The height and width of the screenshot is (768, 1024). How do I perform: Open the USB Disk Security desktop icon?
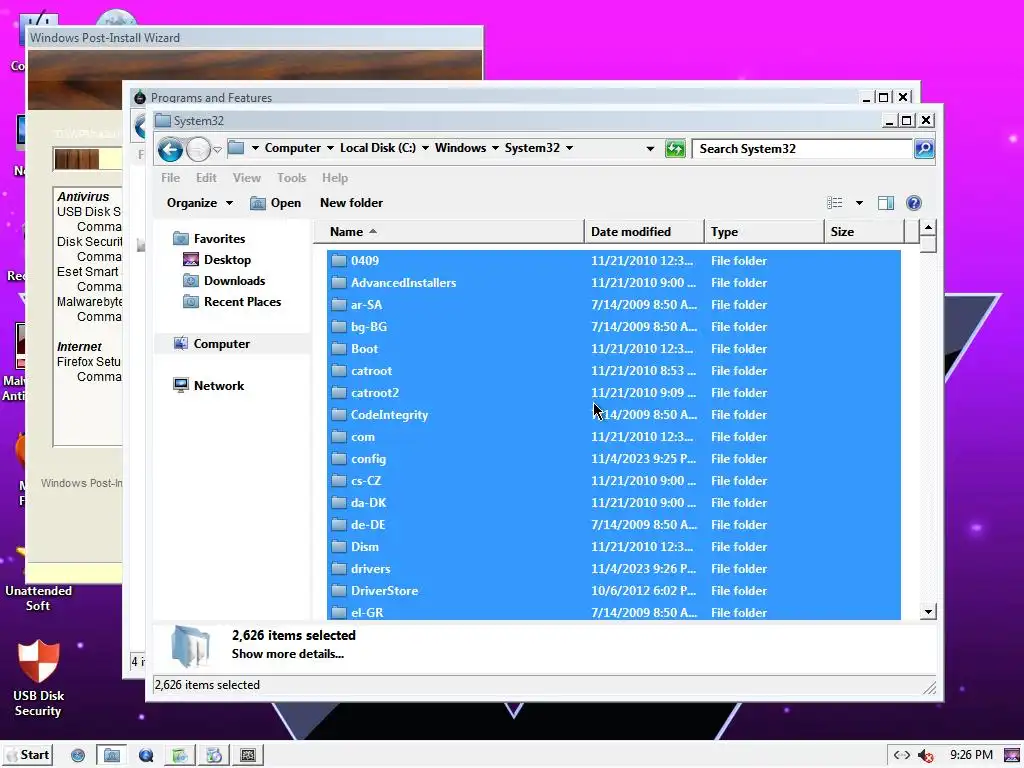pyautogui.click(x=38, y=679)
